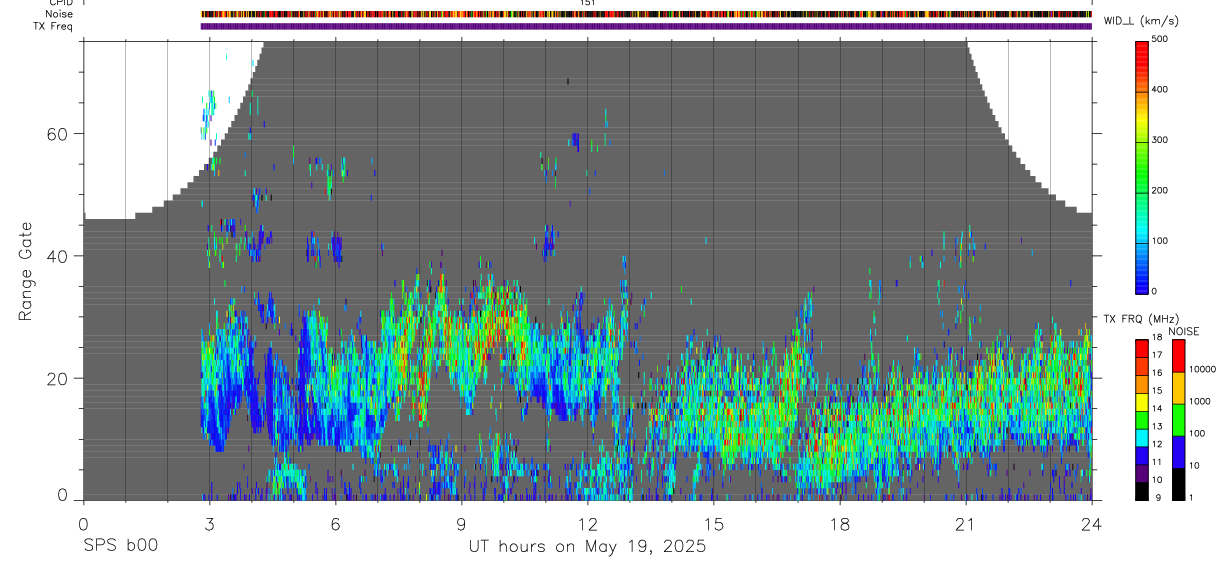
Task: Click the spectral width color bar
Action: click(x=1143, y=166)
